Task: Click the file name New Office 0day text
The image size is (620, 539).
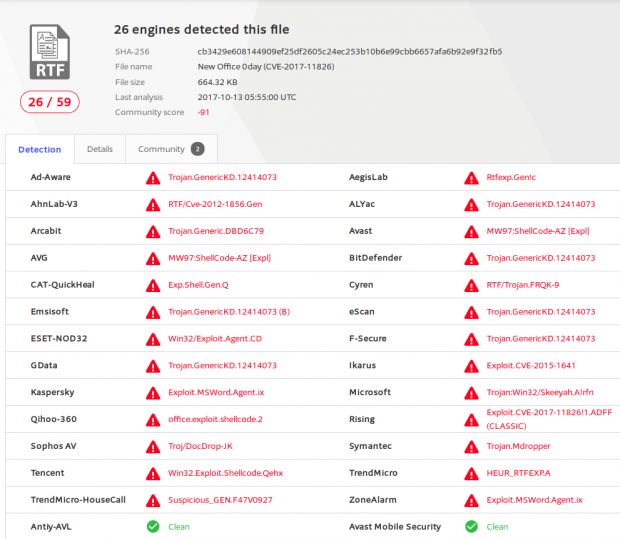Action: (266, 66)
